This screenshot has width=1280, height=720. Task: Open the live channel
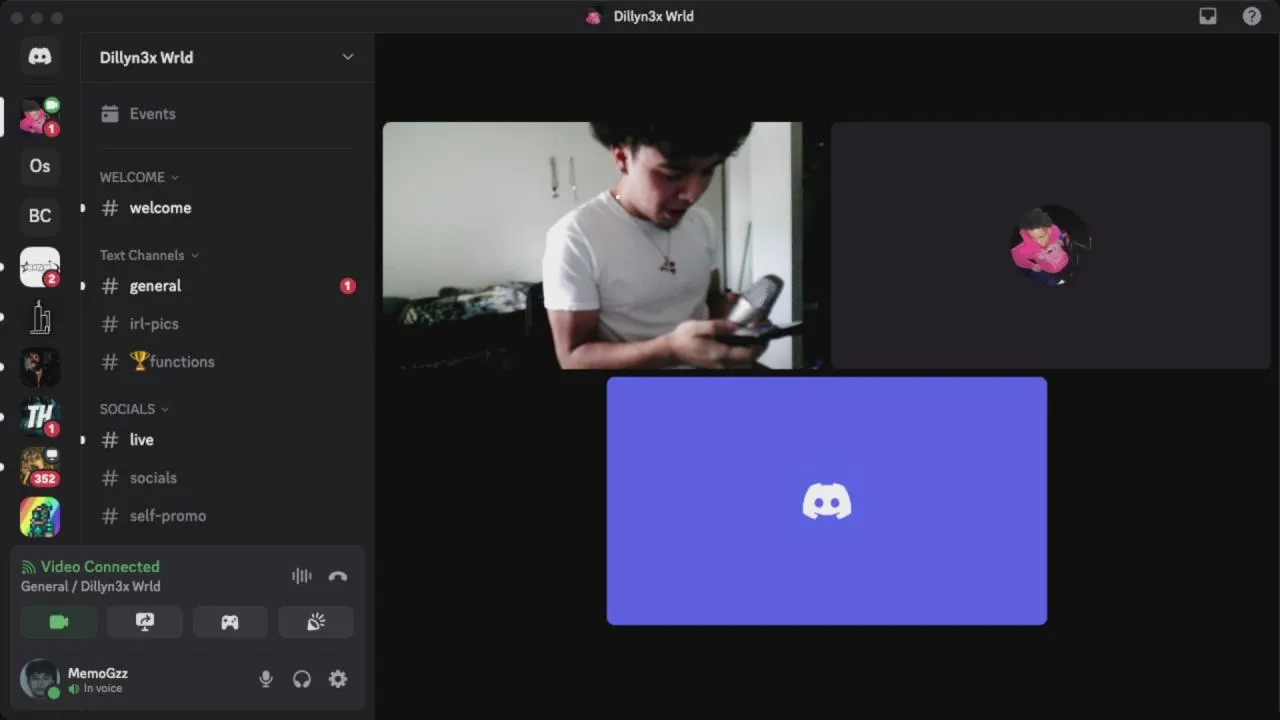coord(227,440)
